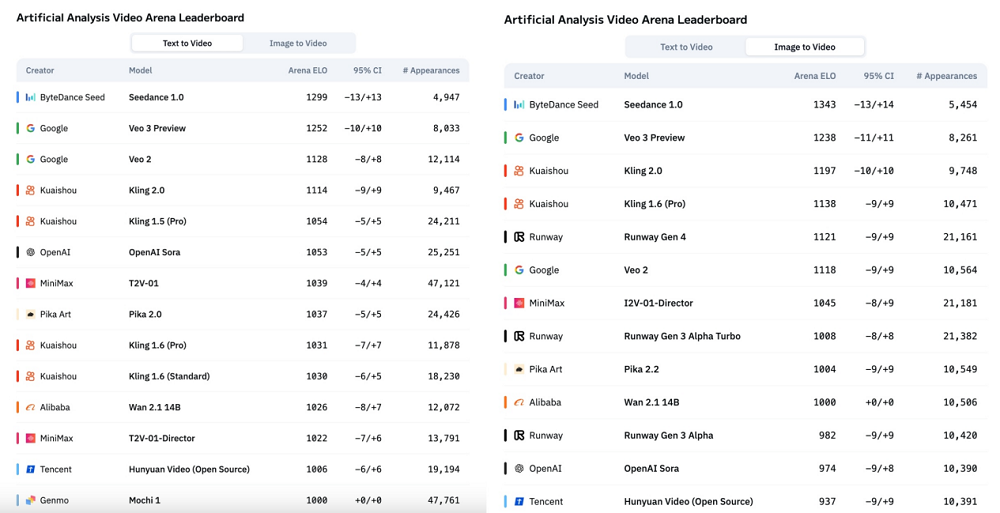Click the ByteDance Seed logo in the 1343 ELO row

519,105
